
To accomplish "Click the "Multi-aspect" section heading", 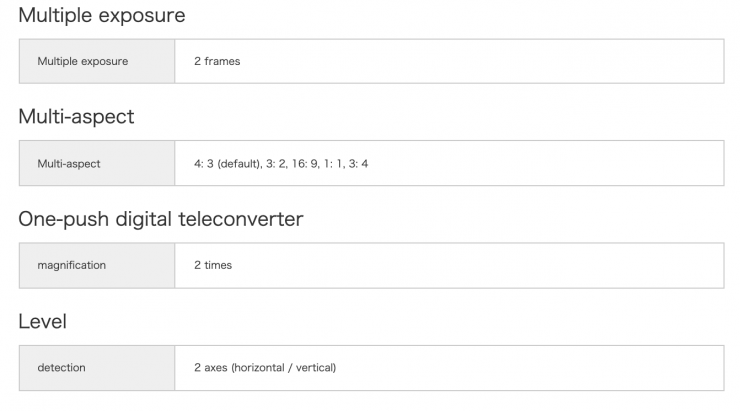I will pos(76,118).
